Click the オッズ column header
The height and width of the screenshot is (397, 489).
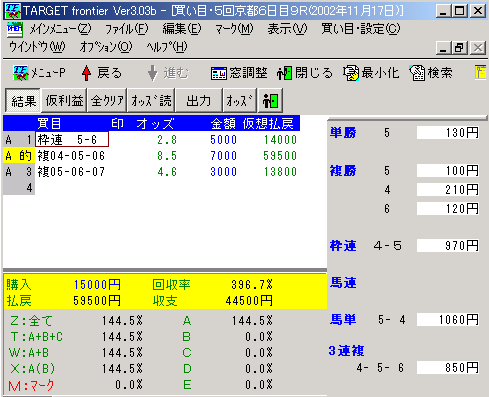155,123
